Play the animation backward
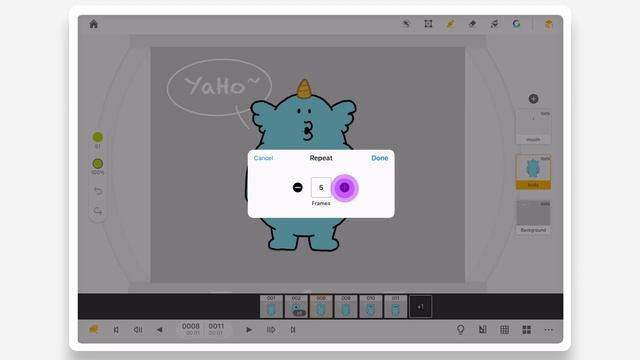 tap(160, 330)
